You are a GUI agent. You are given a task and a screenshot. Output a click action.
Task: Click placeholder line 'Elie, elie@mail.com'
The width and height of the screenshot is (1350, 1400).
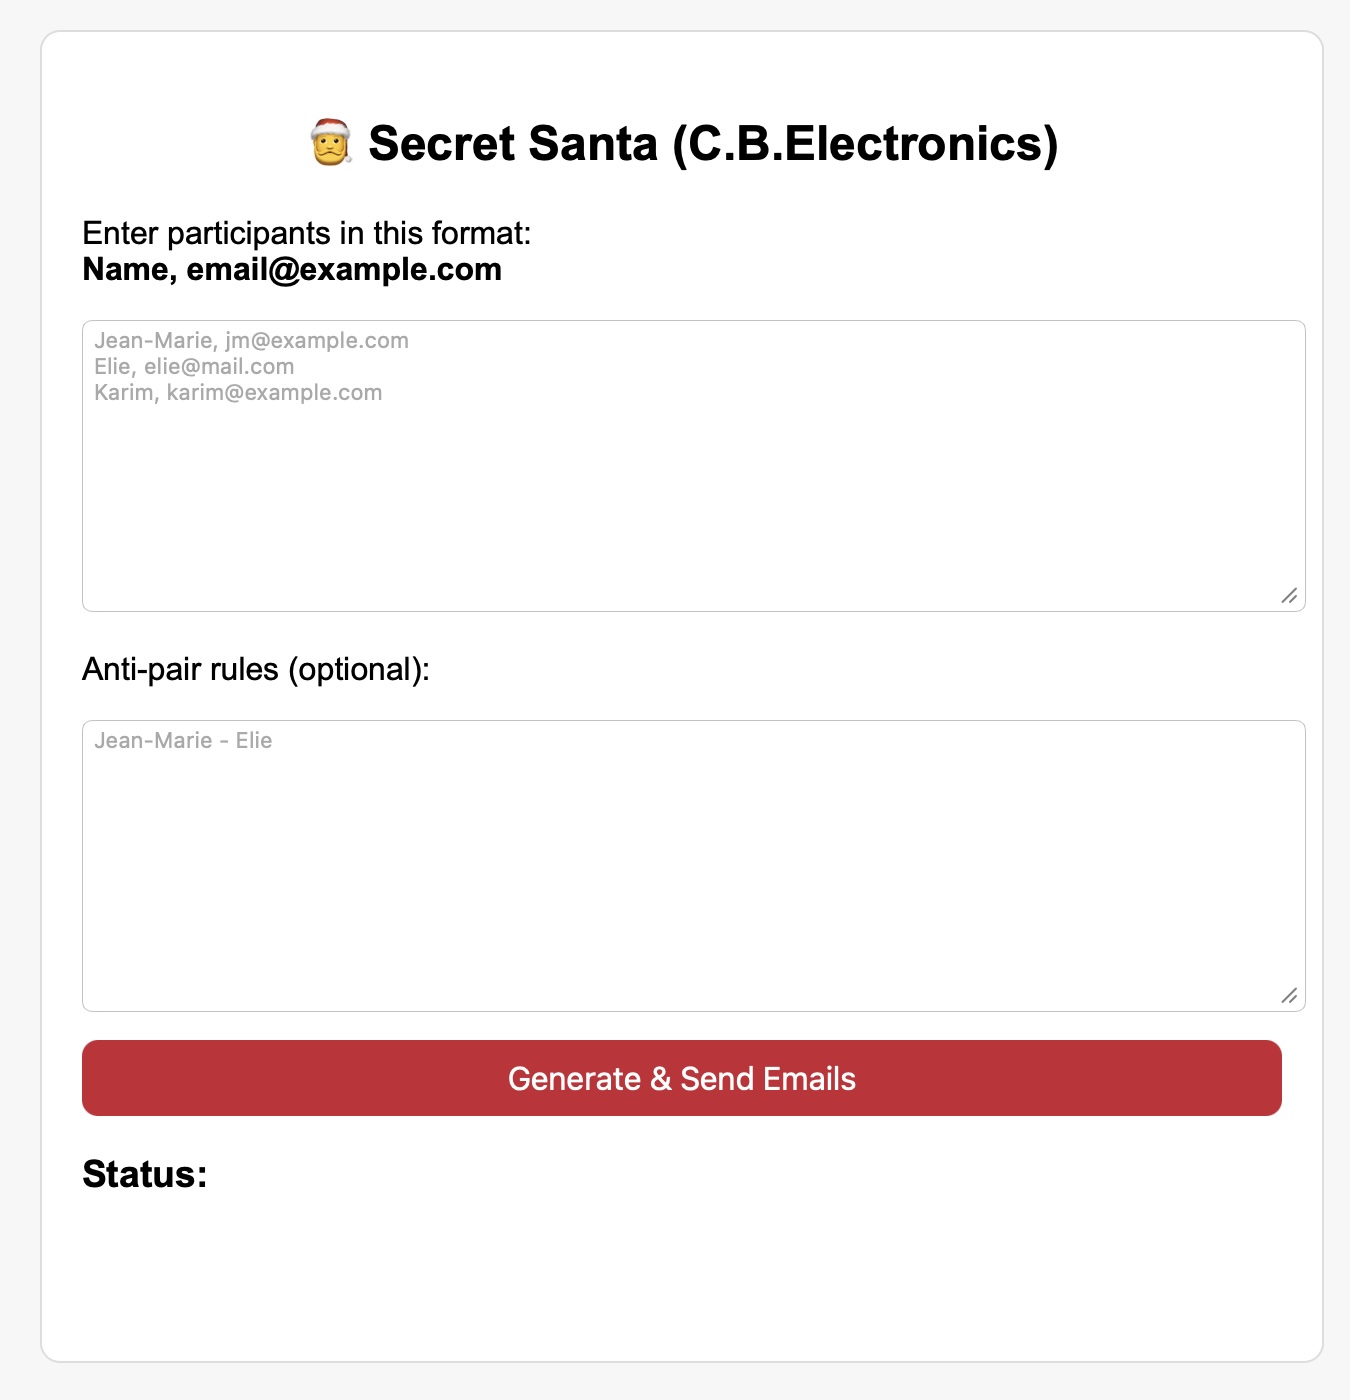coord(194,366)
